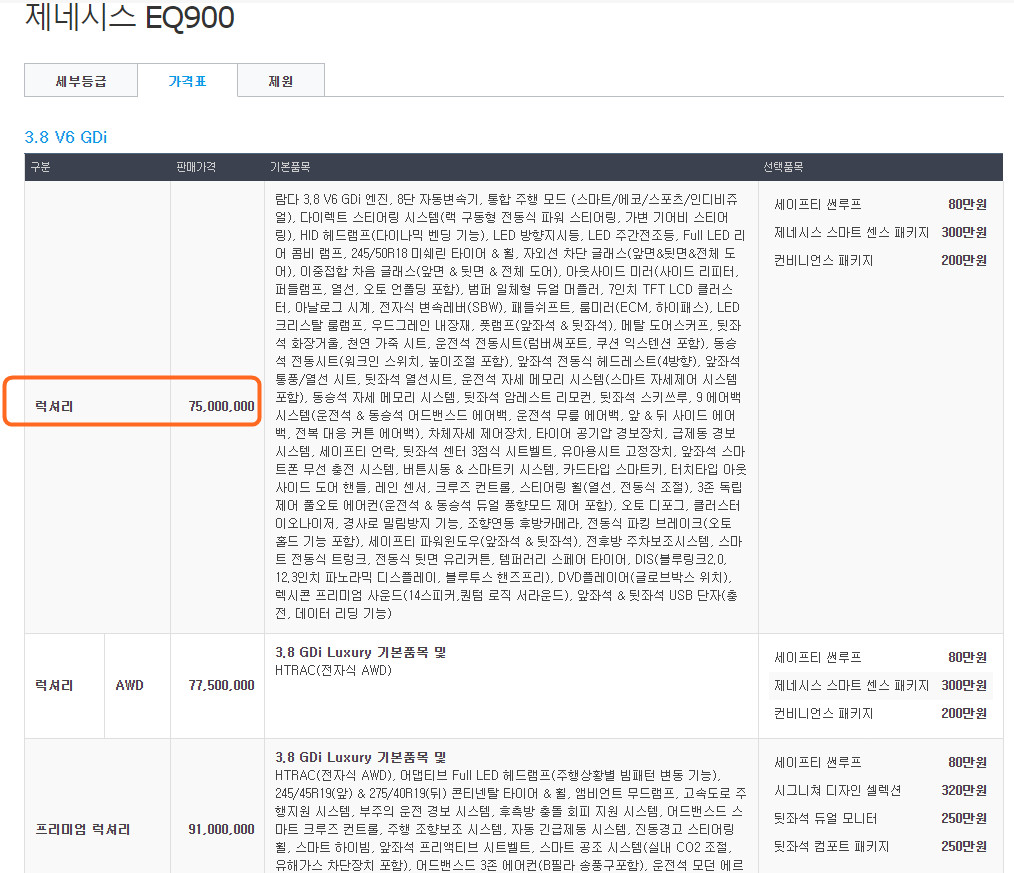The height and width of the screenshot is (873, 1014).
Task: Select the 가격표 tab
Action: click(x=188, y=81)
